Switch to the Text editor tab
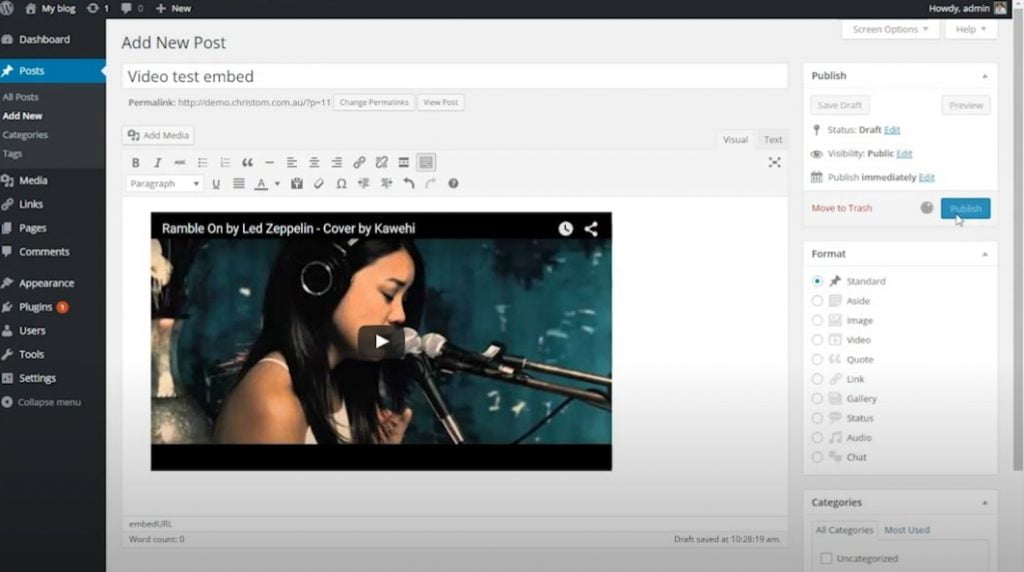This screenshot has height=572, width=1024. click(773, 140)
